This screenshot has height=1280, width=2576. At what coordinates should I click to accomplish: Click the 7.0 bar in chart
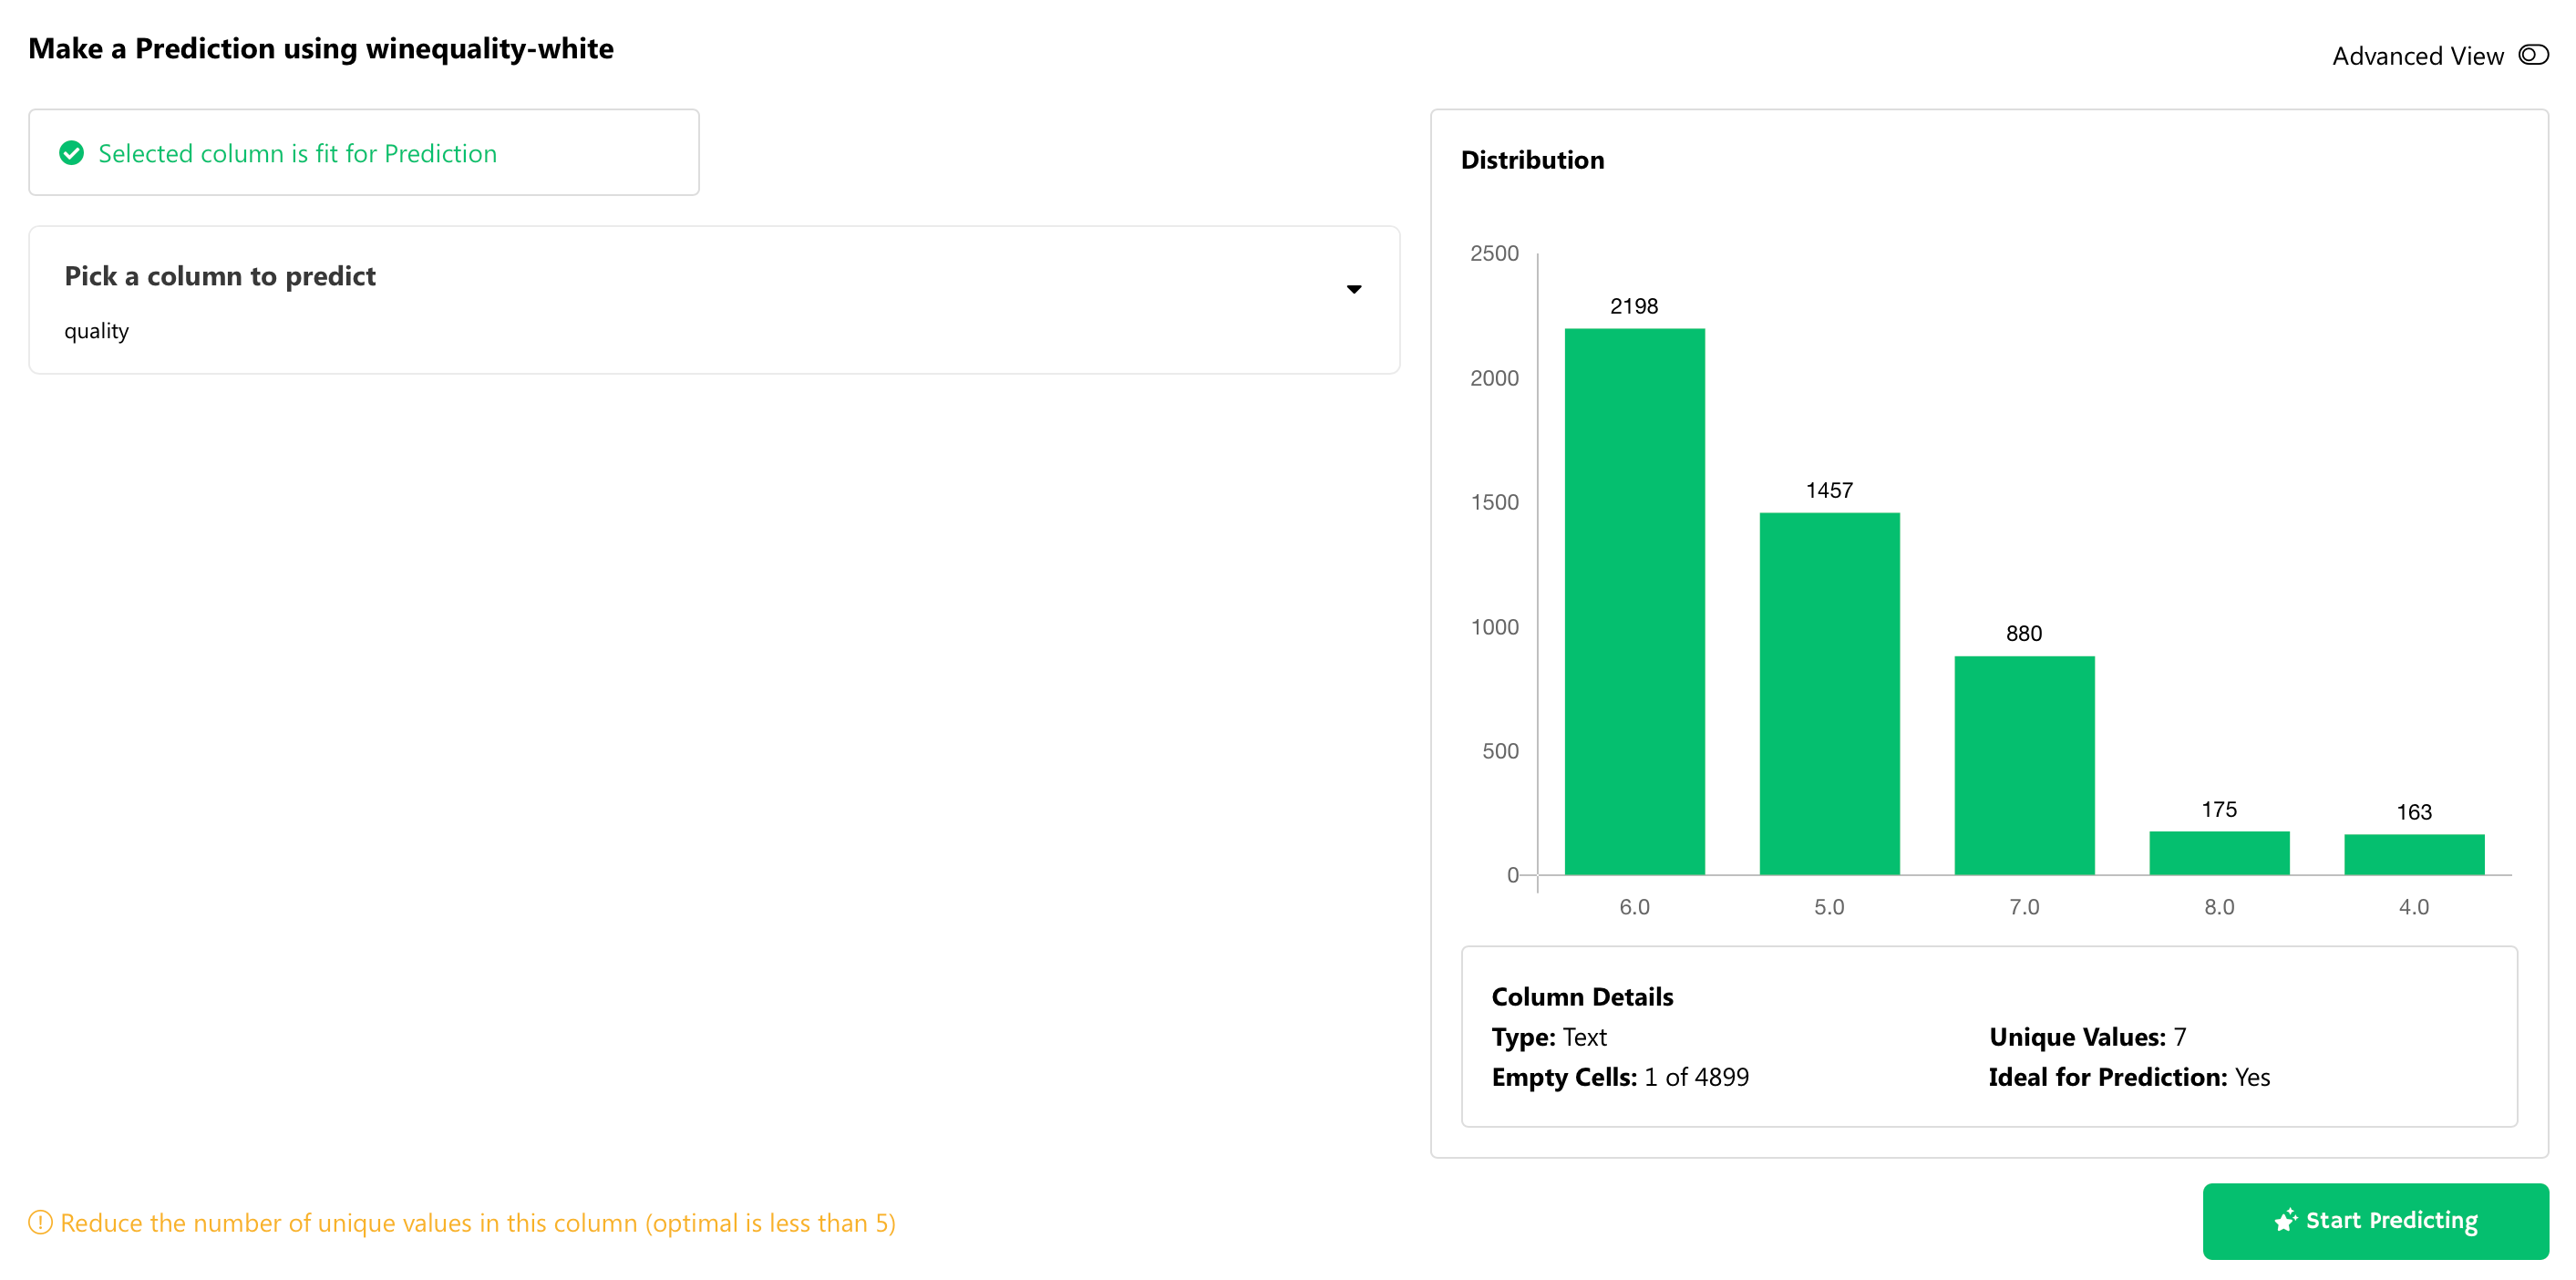(2024, 765)
